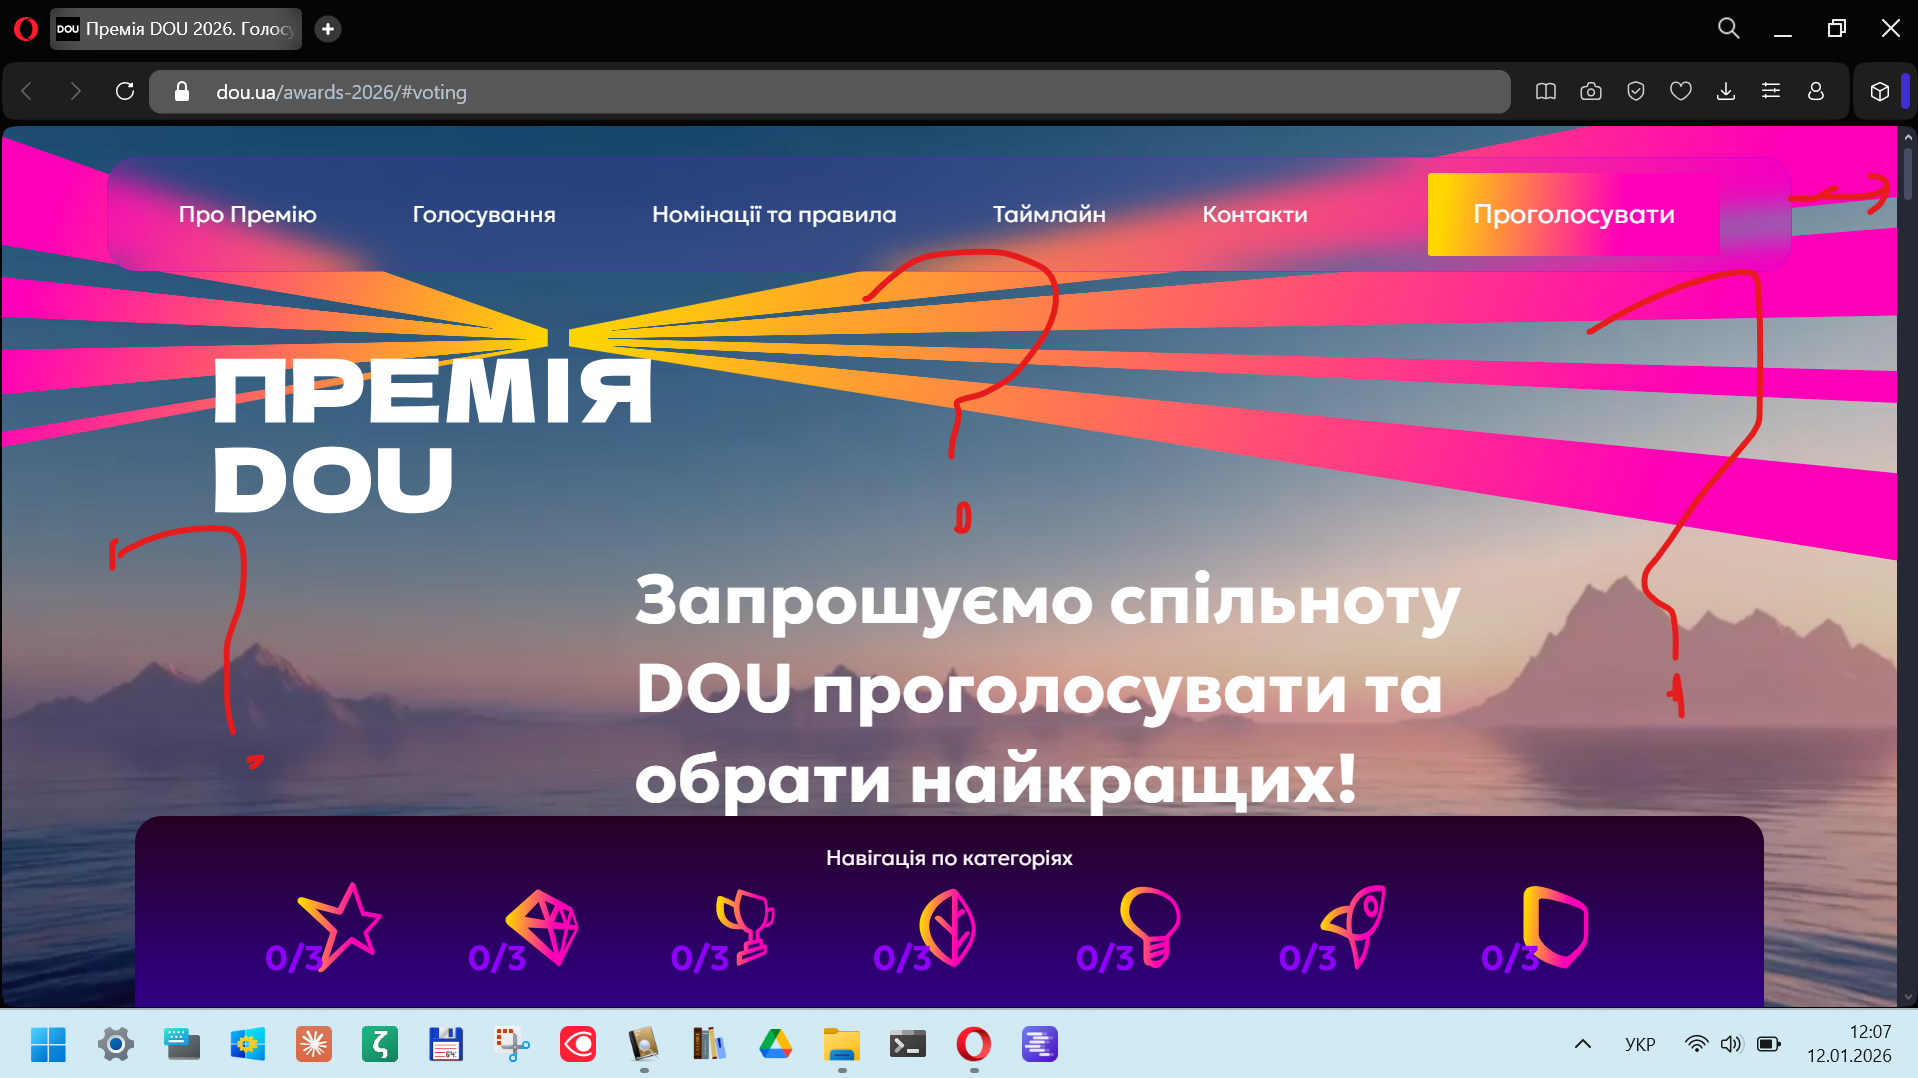Viewport: 1918px width, 1078px height.
Task: Open the Wi-Fi network tray icon
Action: (x=1697, y=1044)
